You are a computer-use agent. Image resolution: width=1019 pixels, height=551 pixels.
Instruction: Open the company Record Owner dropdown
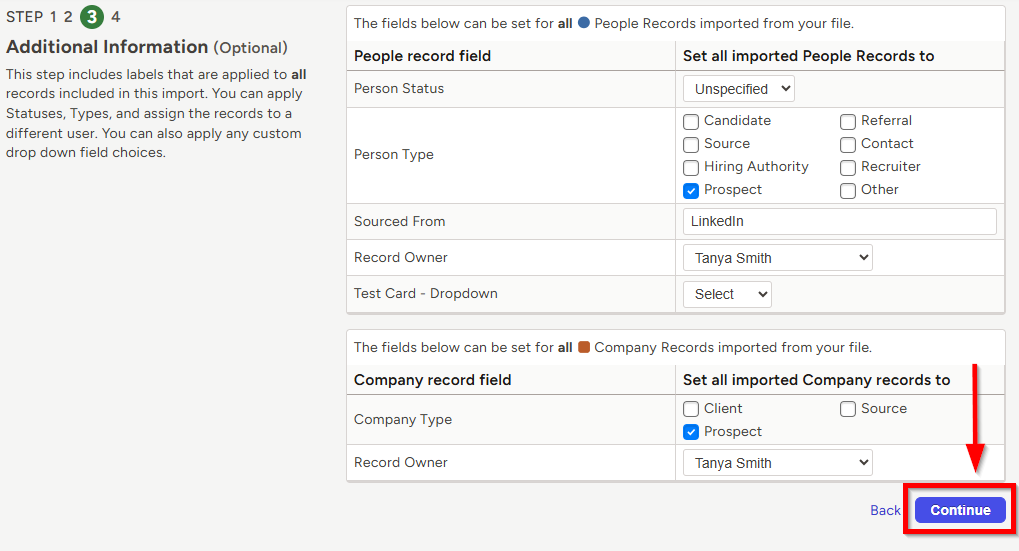(x=778, y=463)
